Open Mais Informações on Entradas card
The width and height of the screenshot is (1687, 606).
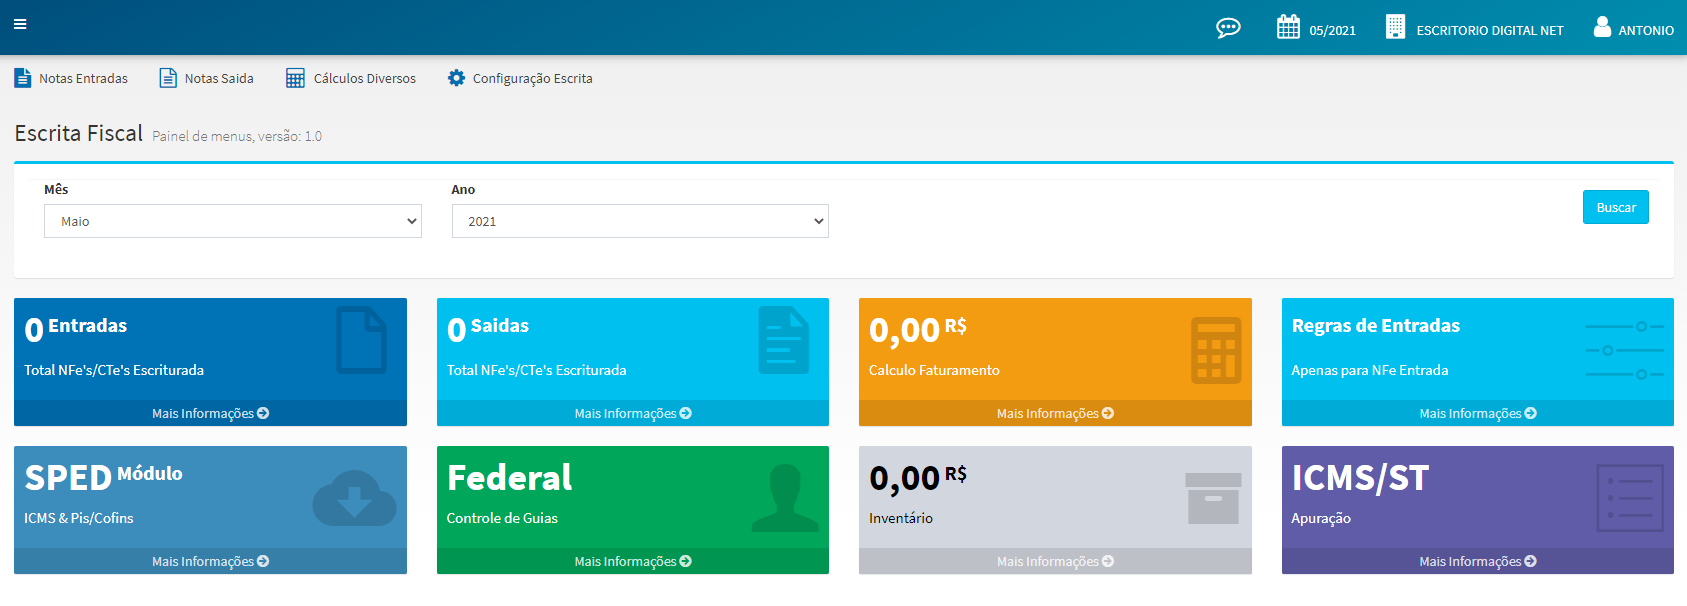pyautogui.click(x=210, y=413)
